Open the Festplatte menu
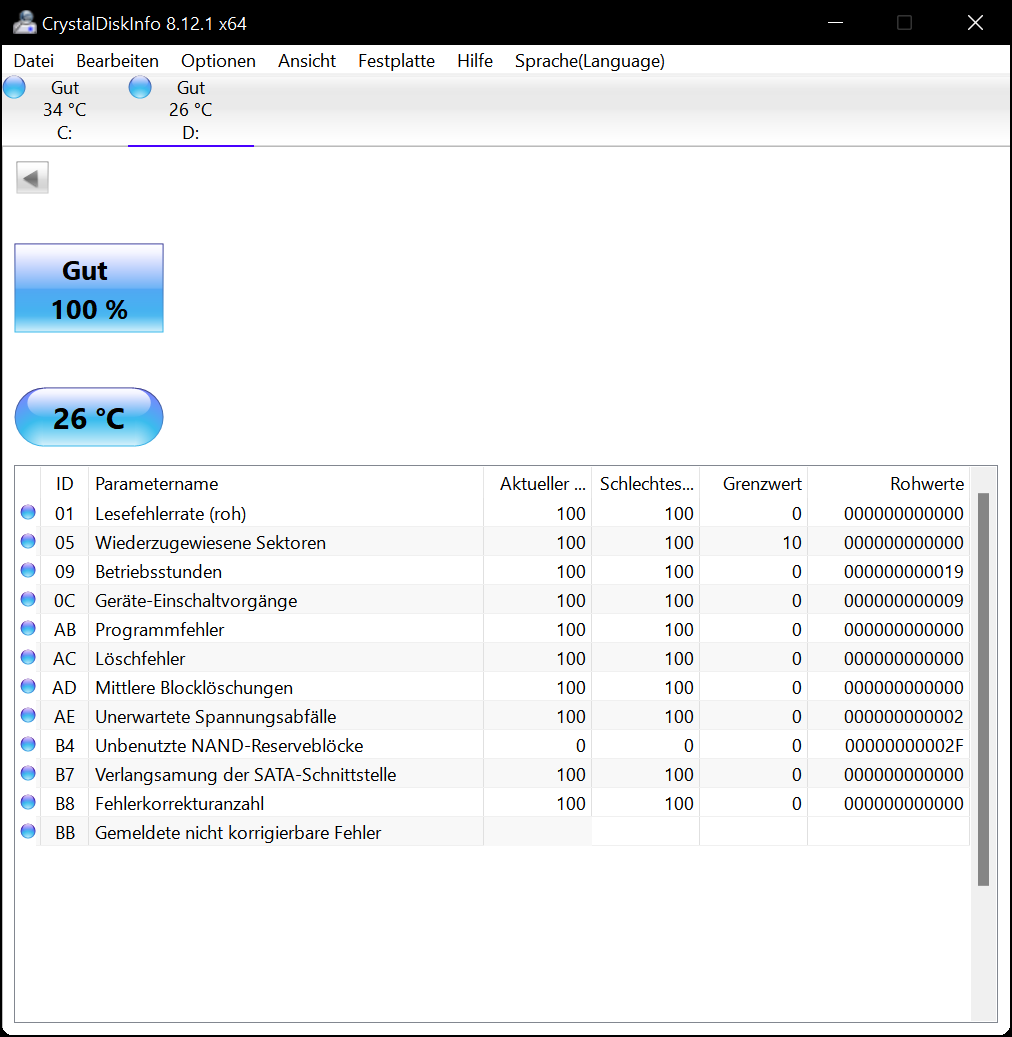Viewport: 1012px width, 1037px height. coord(396,61)
